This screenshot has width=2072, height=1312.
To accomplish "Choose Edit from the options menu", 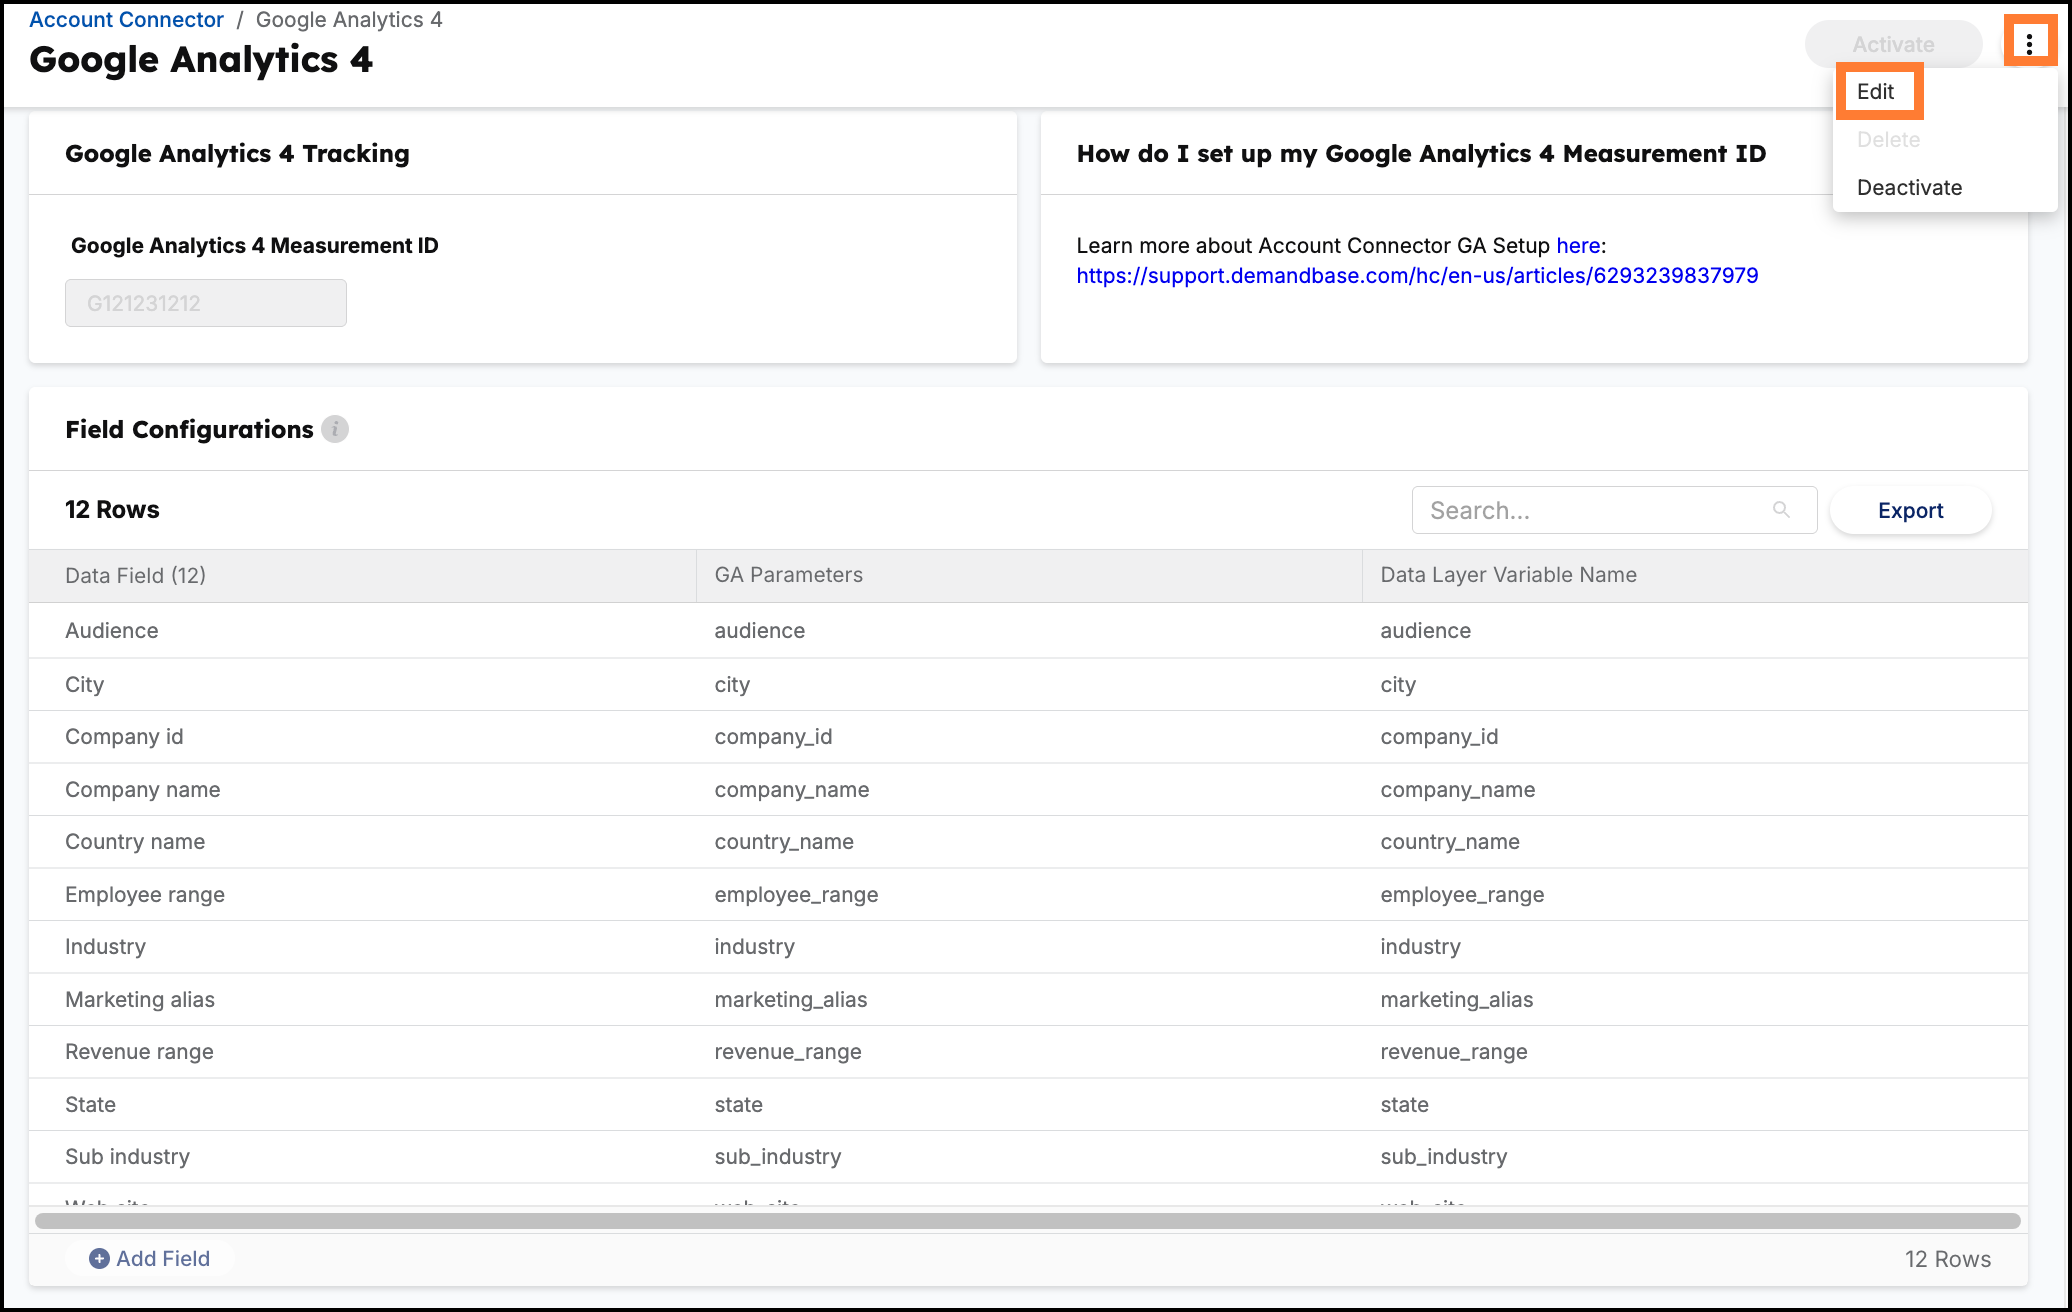I will click(x=1875, y=91).
